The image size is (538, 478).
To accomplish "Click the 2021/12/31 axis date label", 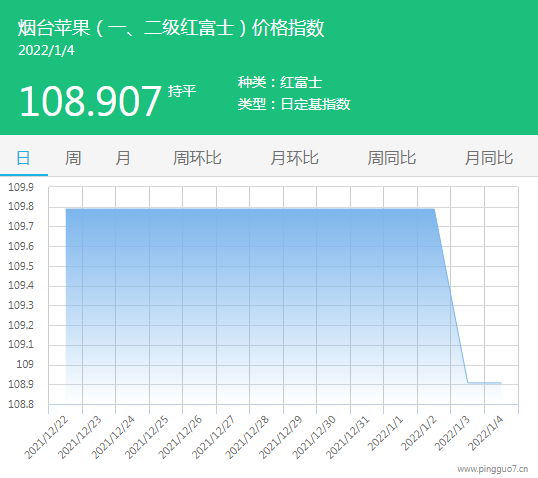I will (348, 438).
